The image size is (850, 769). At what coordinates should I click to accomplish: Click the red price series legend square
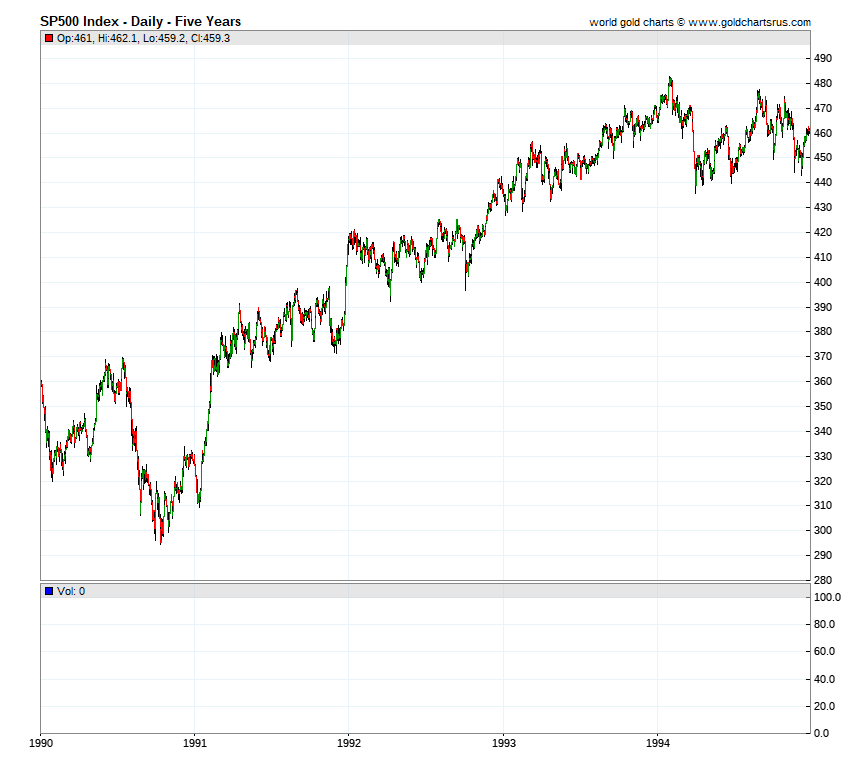pos(49,38)
